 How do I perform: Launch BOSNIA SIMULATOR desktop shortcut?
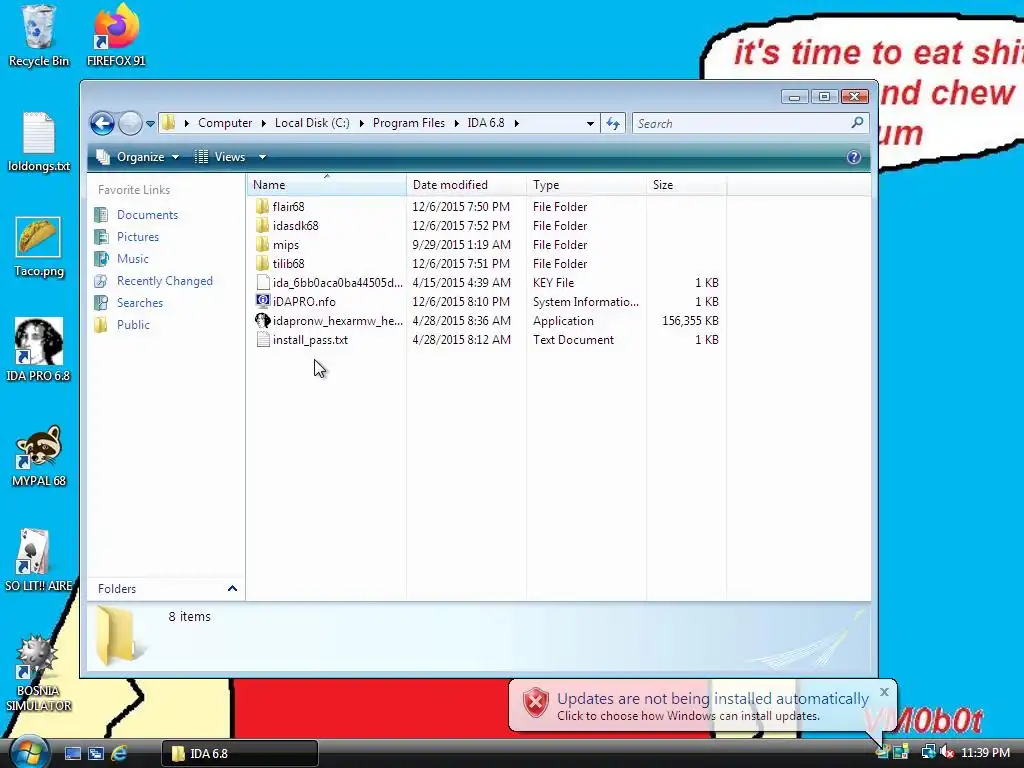(39, 673)
